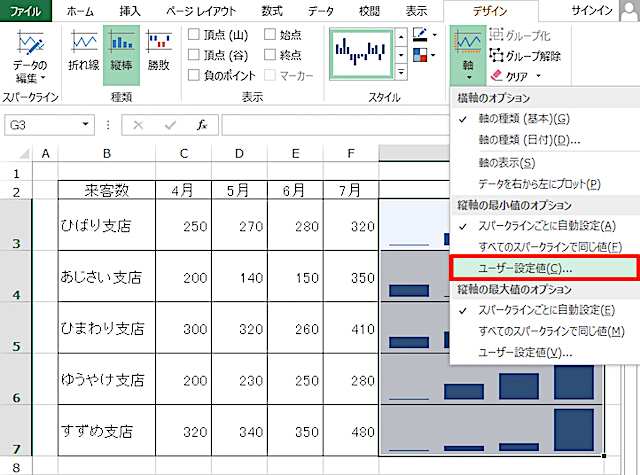This screenshot has height=475, width=640.
Task: Click the insert function fx icon
Action: click(202, 125)
